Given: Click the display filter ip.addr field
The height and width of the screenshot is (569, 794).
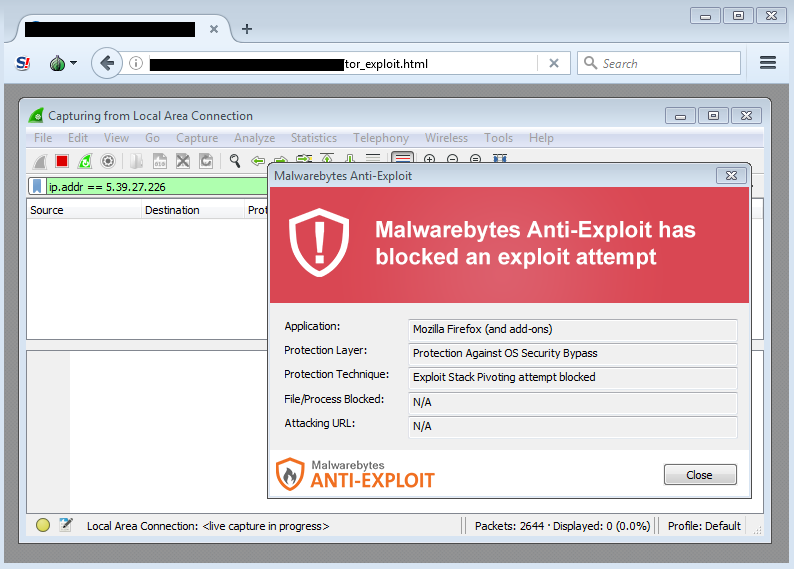Looking at the screenshot, I should click(x=157, y=187).
